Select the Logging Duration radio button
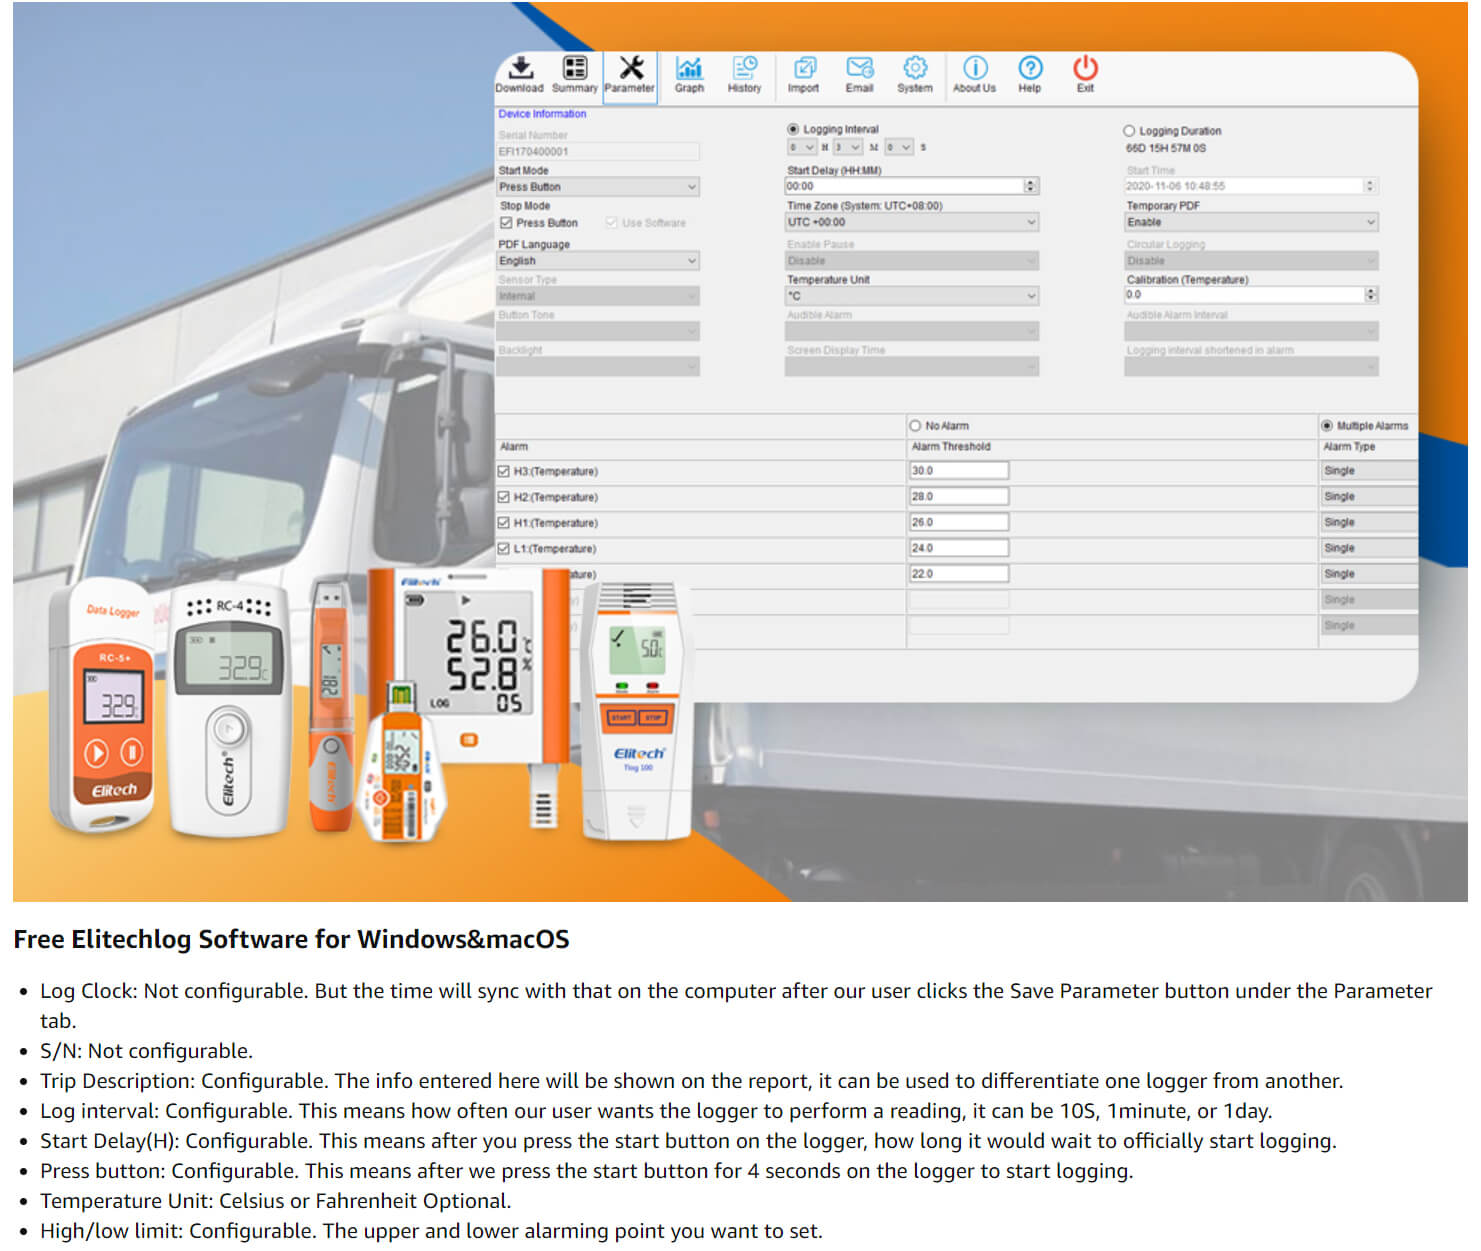This screenshot has width=1481, height=1251. click(x=1129, y=131)
